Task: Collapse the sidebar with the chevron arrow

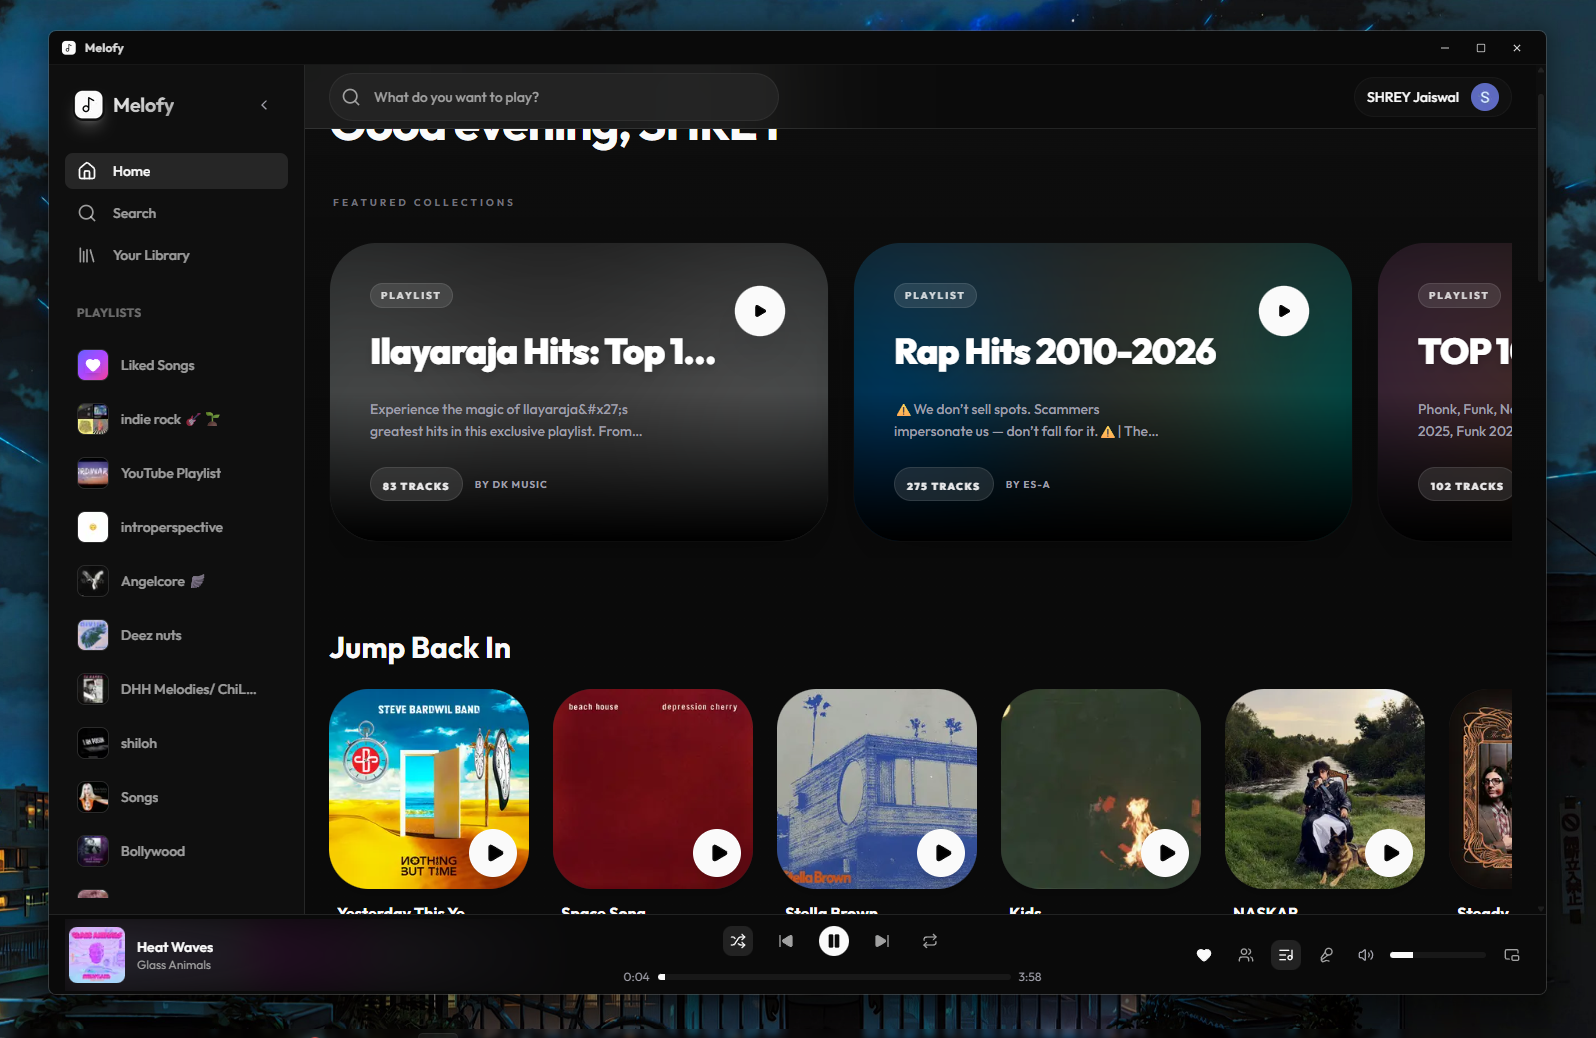Action: coord(264,105)
